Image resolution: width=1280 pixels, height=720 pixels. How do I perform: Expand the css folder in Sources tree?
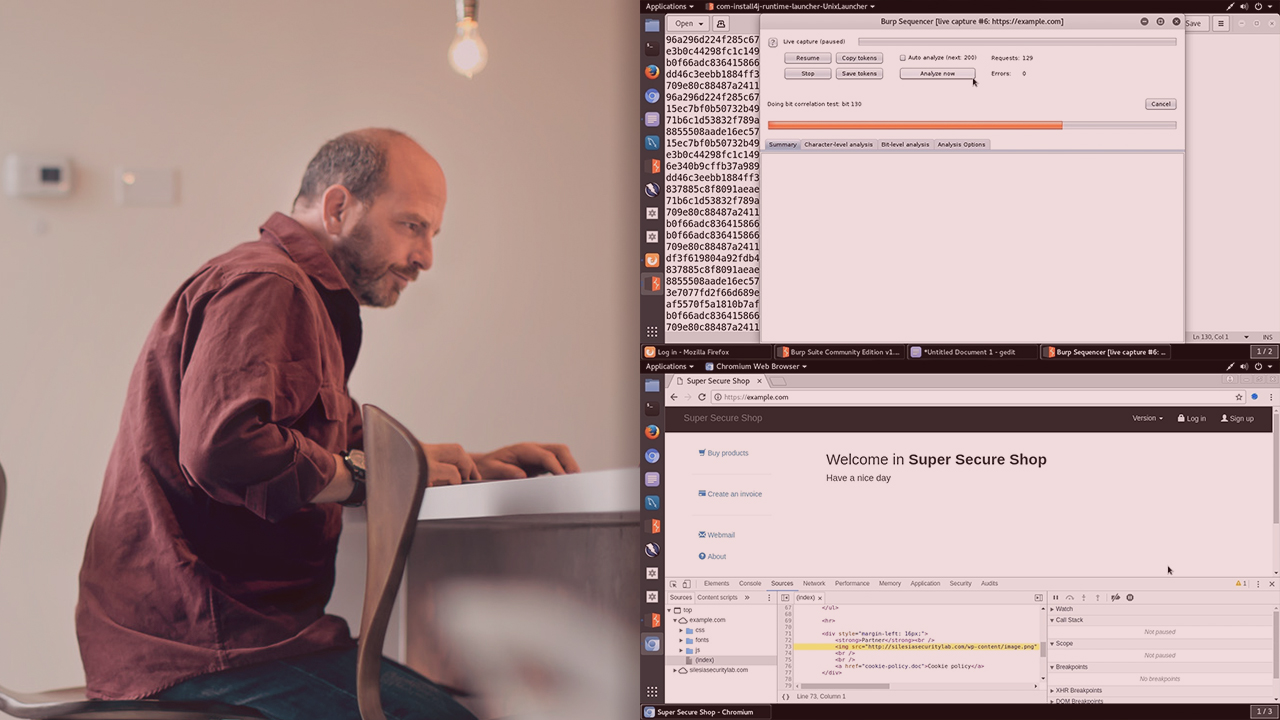(681, 630)
